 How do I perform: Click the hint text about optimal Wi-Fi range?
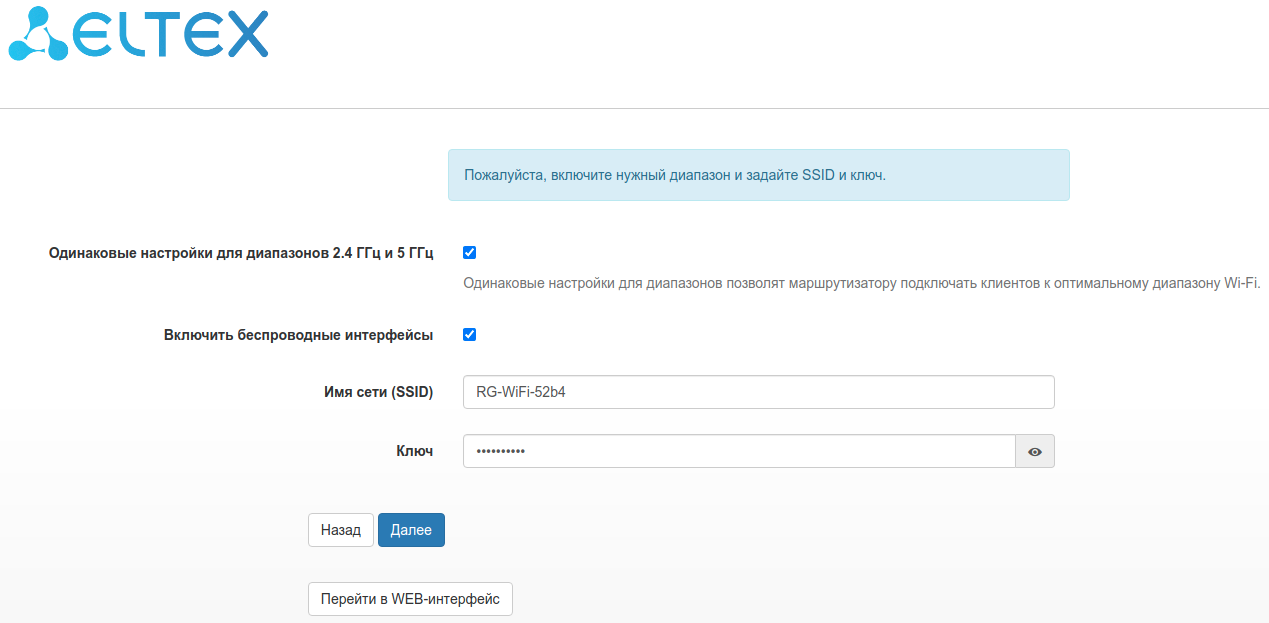pos(861,283)
